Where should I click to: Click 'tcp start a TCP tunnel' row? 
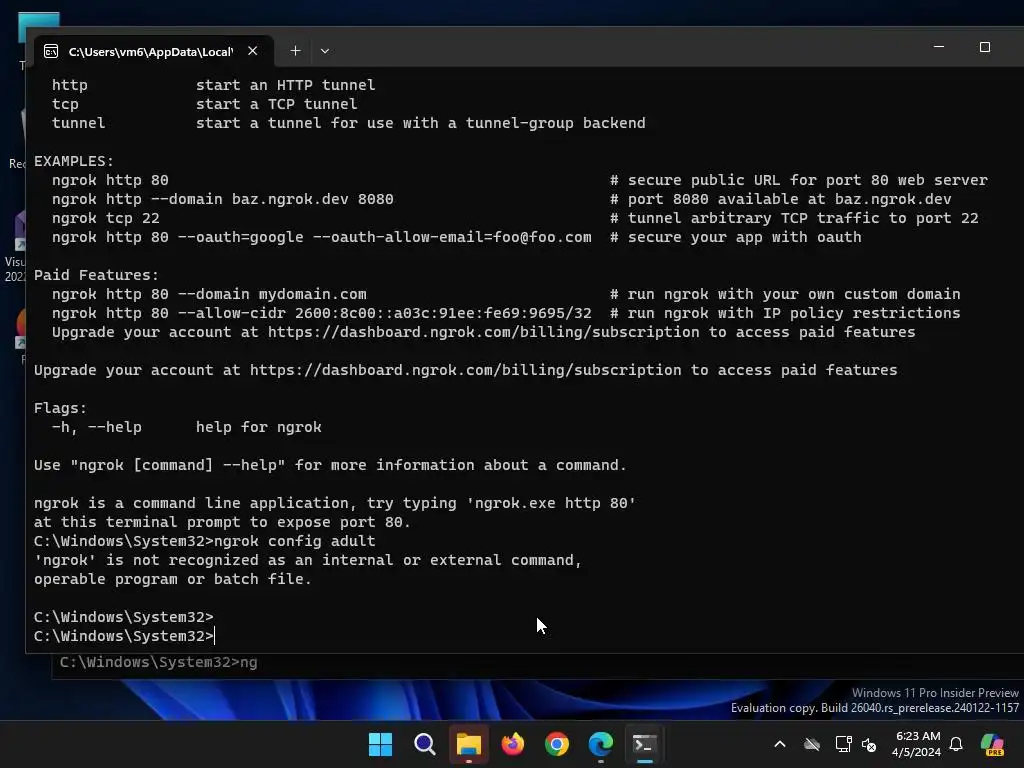click(x=204, y=104)
